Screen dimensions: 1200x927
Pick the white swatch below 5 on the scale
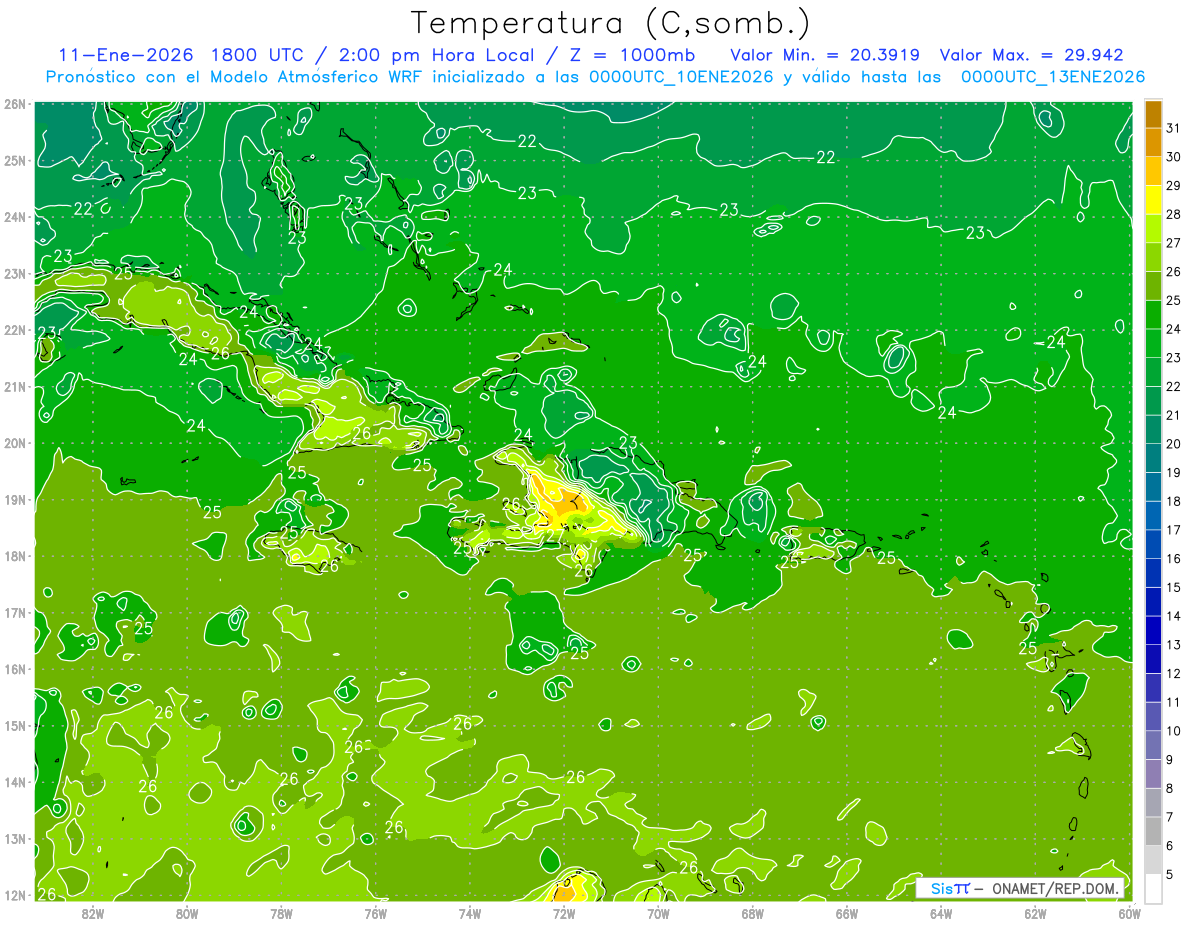1153,888
